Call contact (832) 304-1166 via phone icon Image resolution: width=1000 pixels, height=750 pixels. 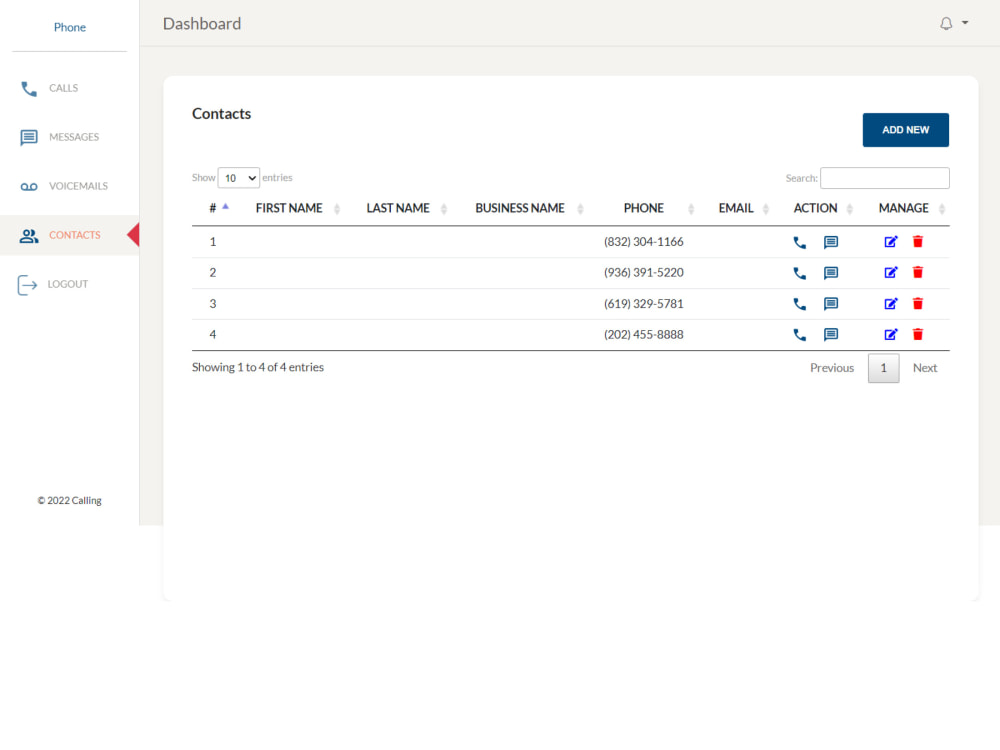tap(800, 242)
